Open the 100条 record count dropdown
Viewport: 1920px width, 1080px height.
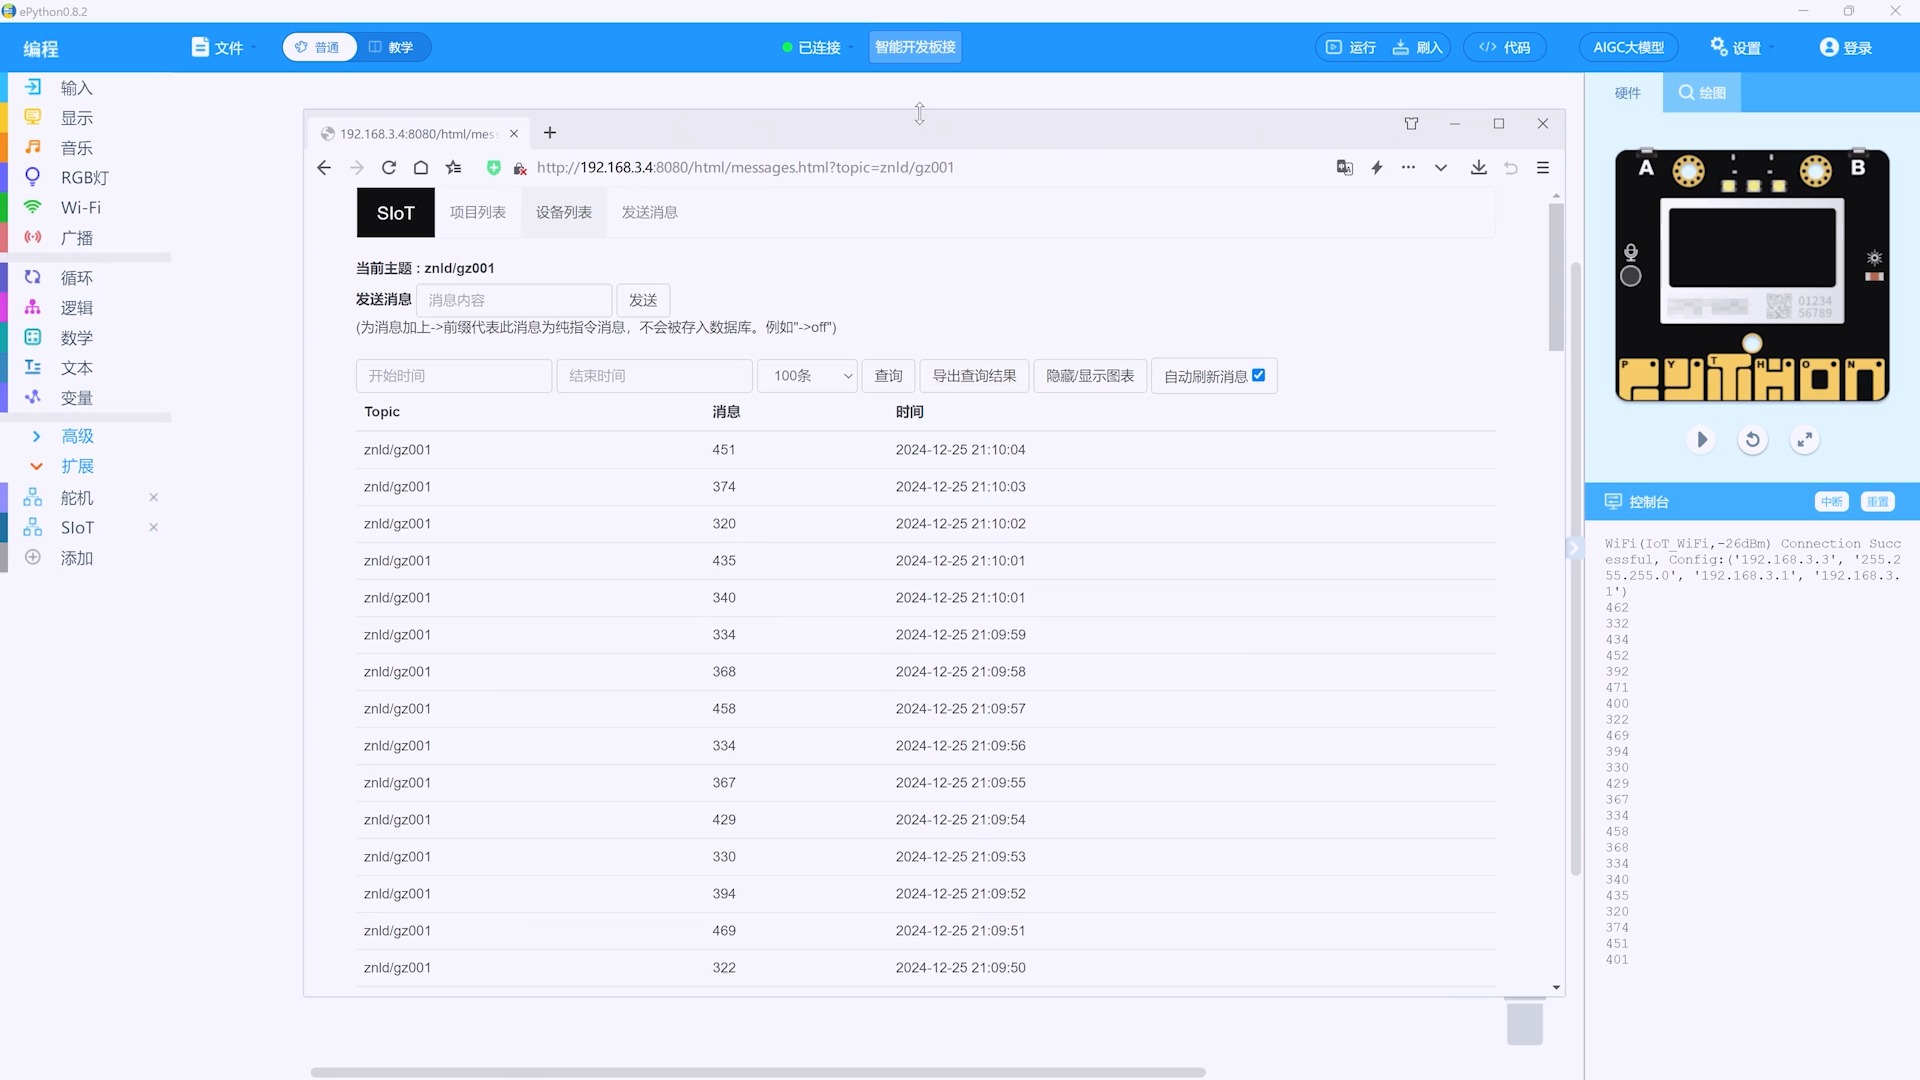[808, 376]
